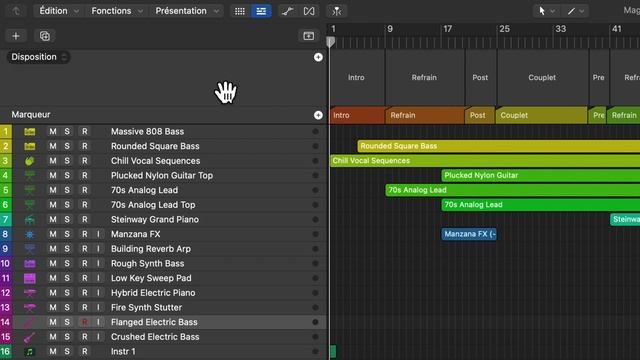Image resolution: width=640 pixels, height=360 pixels.
Task: Open the Édition dropdown menu
Action: click(x=58, y=11)
